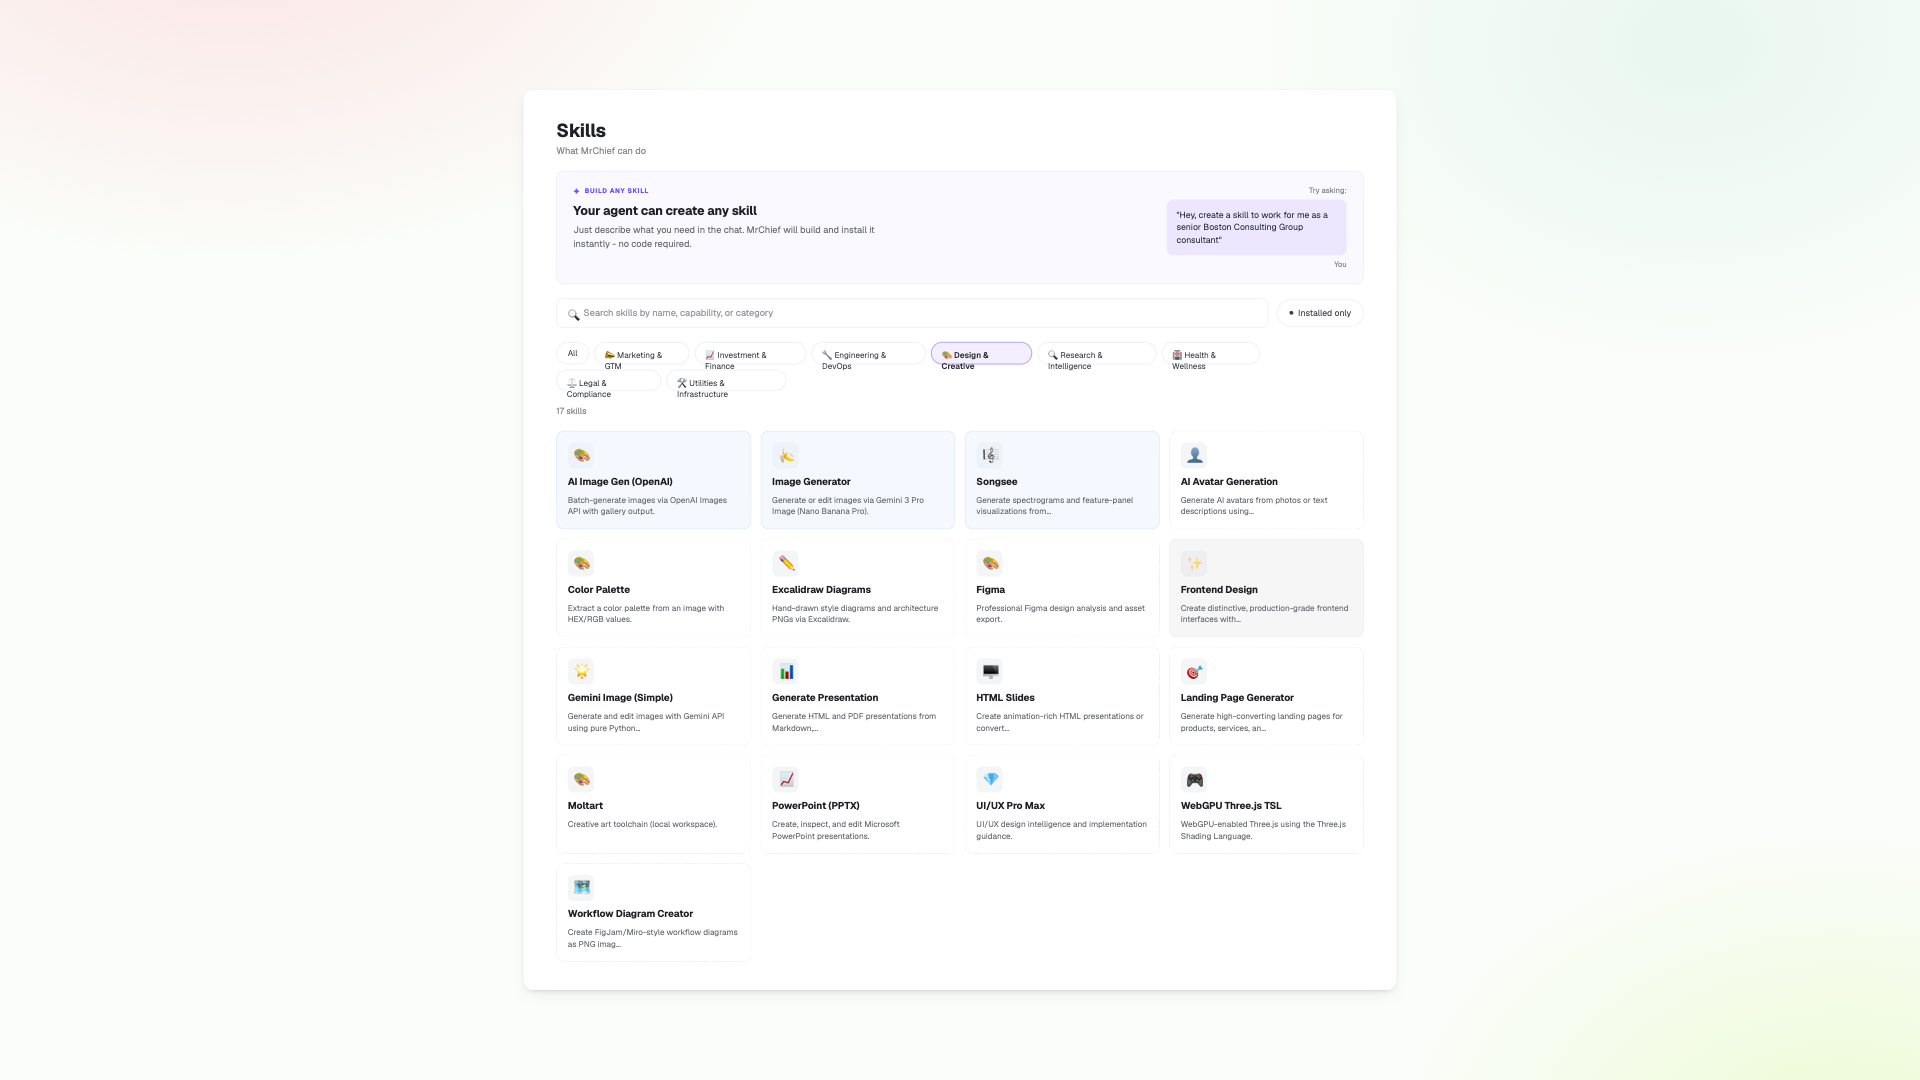1920x1080 pixels.
Task: Click the Excalidraw Diagrams pencil icon
Action: [786, 564]
